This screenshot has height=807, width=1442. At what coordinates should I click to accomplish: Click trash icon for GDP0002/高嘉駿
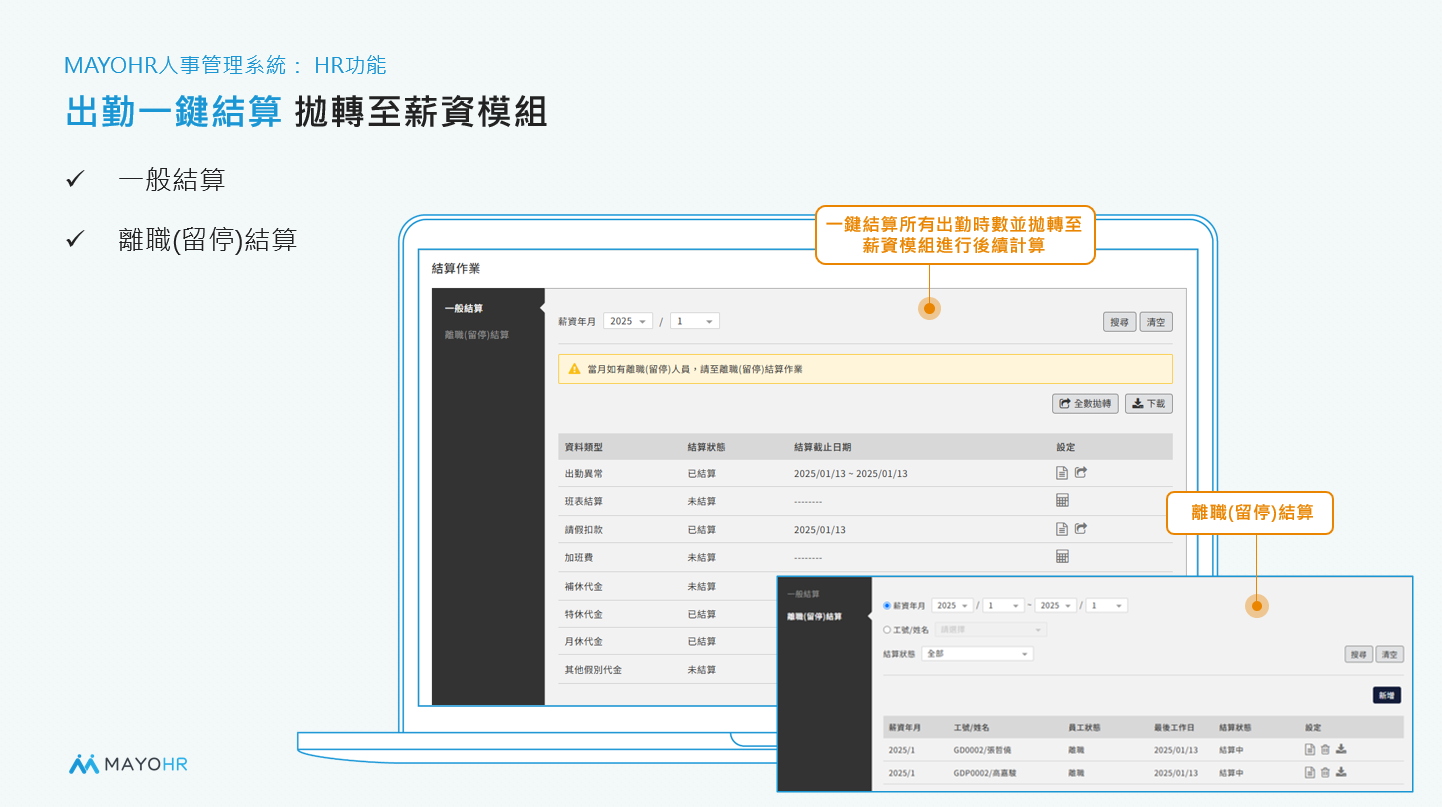1325,772
